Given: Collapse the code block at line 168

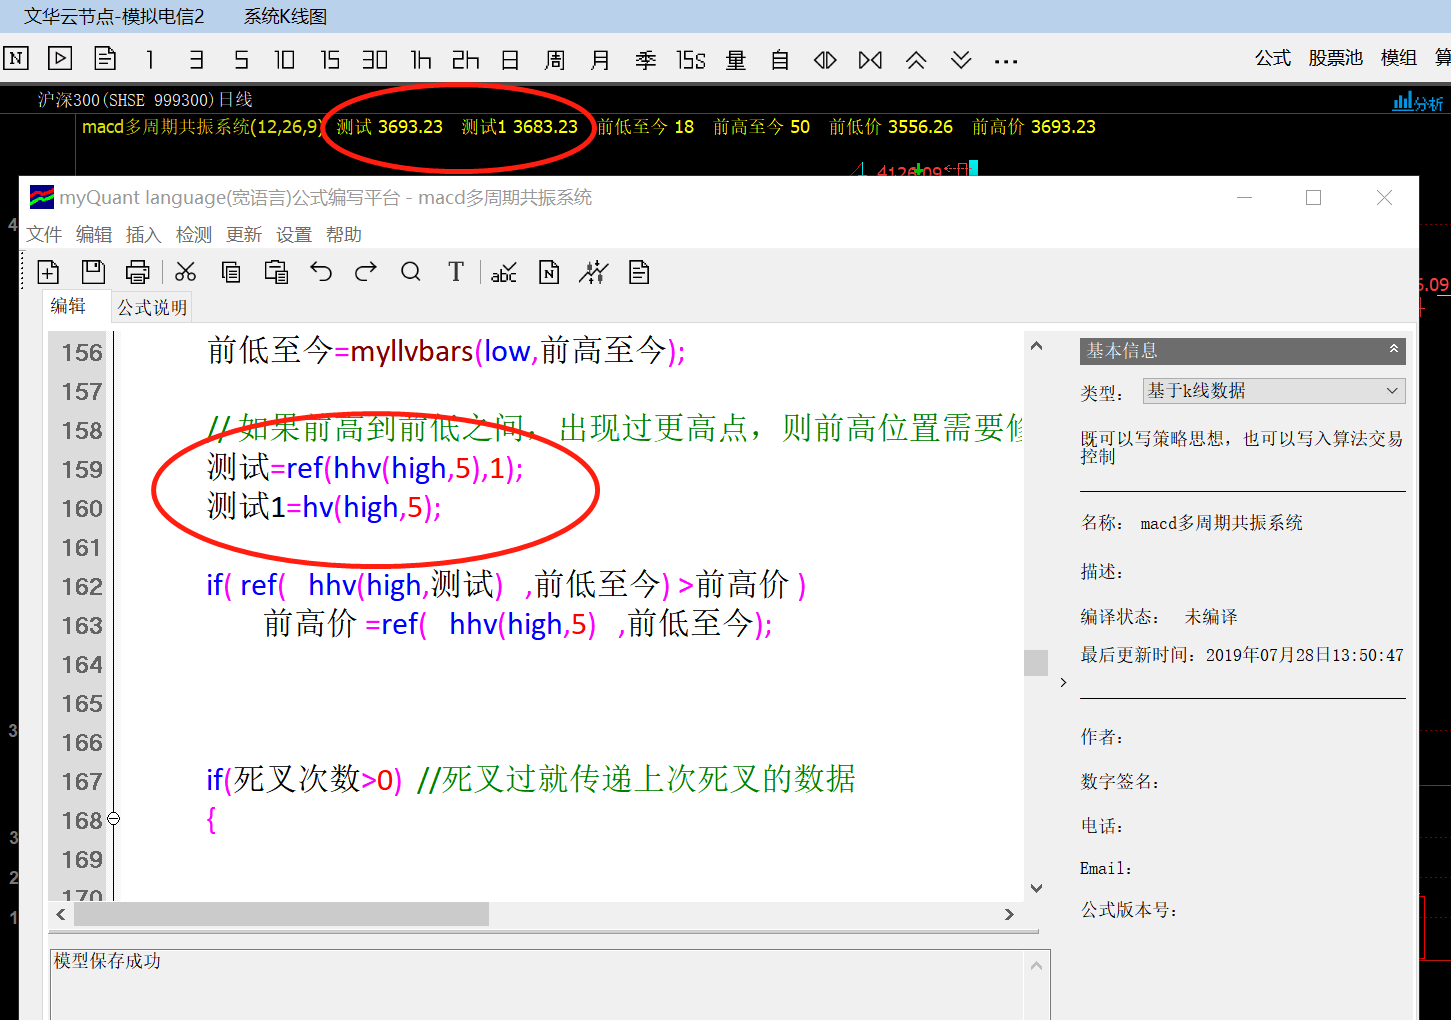Looking at the screenshot, I should pyautogui.click(x=114, y=819).
